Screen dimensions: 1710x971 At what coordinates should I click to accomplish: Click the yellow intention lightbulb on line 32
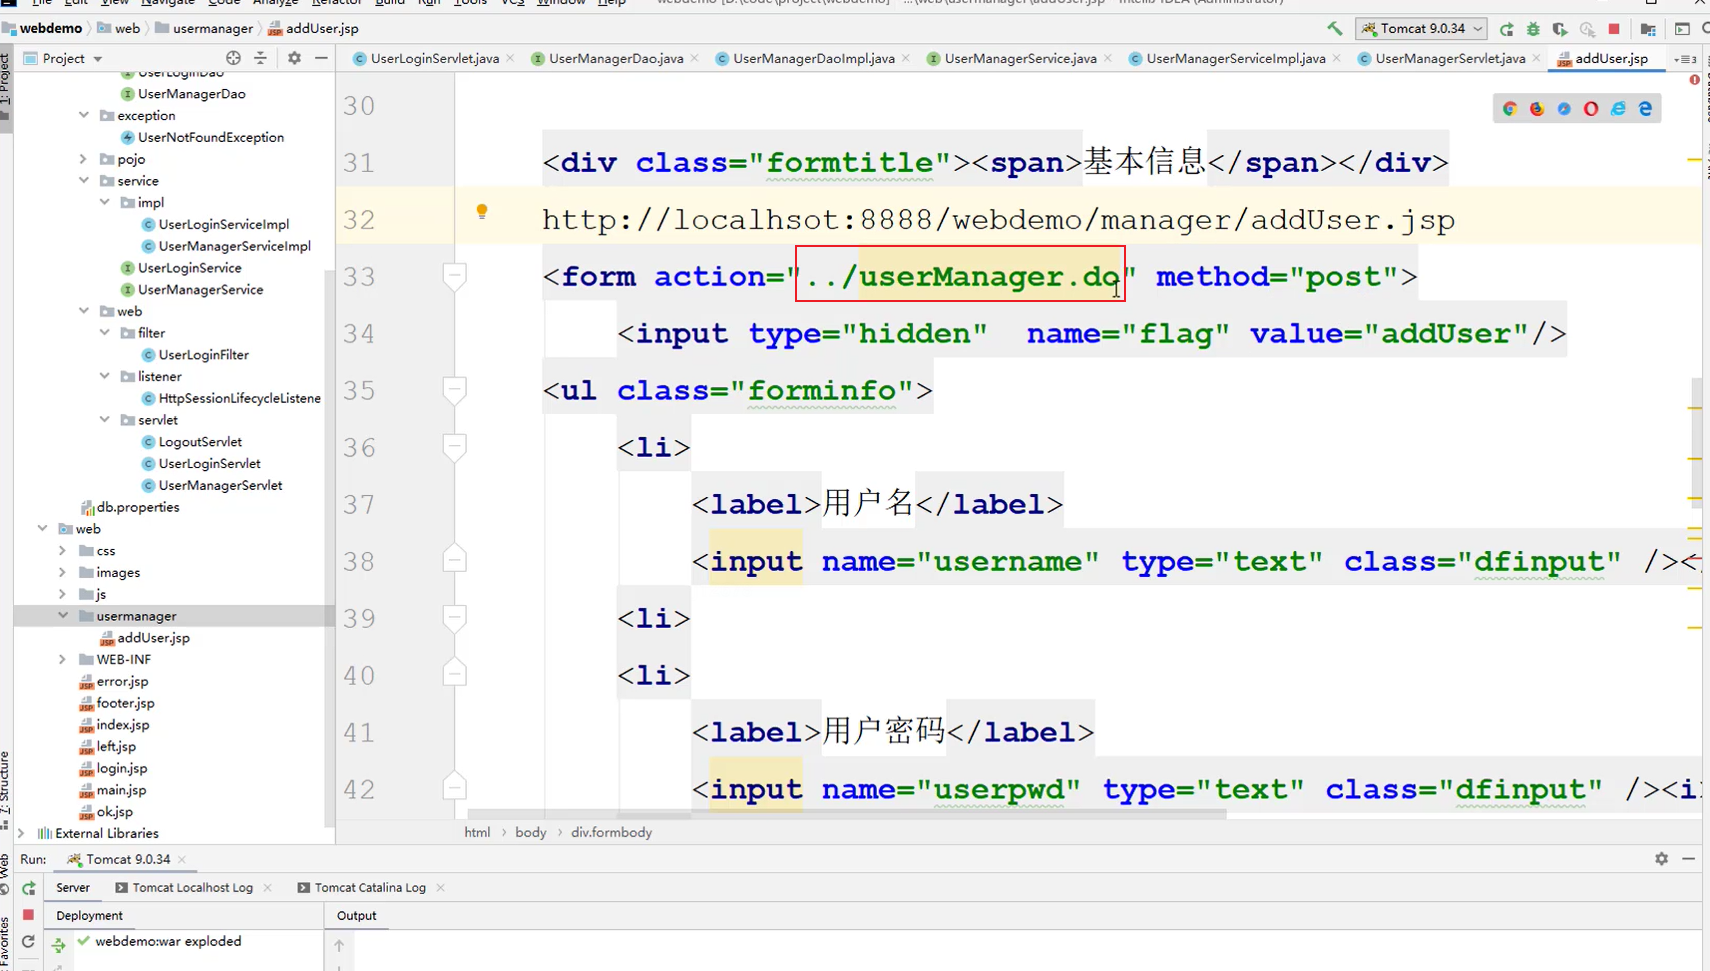[482, 212]
